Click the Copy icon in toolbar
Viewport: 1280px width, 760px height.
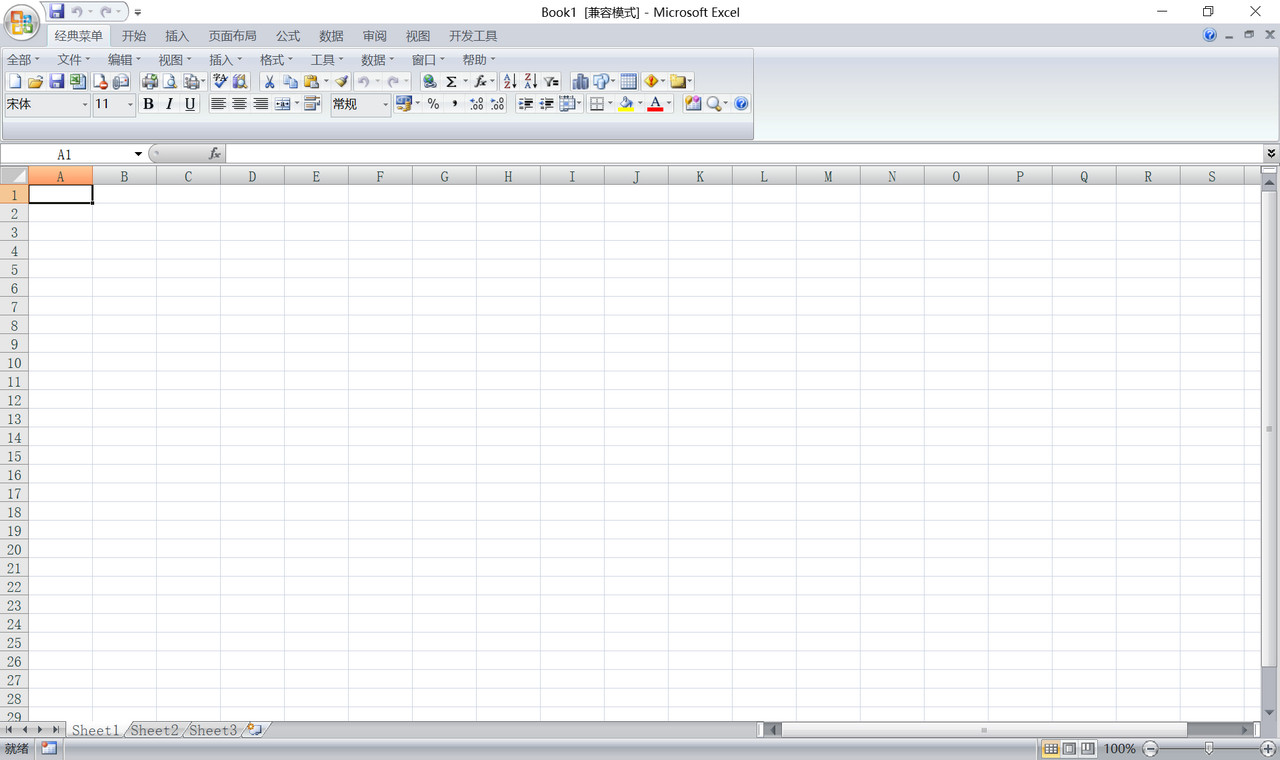(x=290, y=82)
